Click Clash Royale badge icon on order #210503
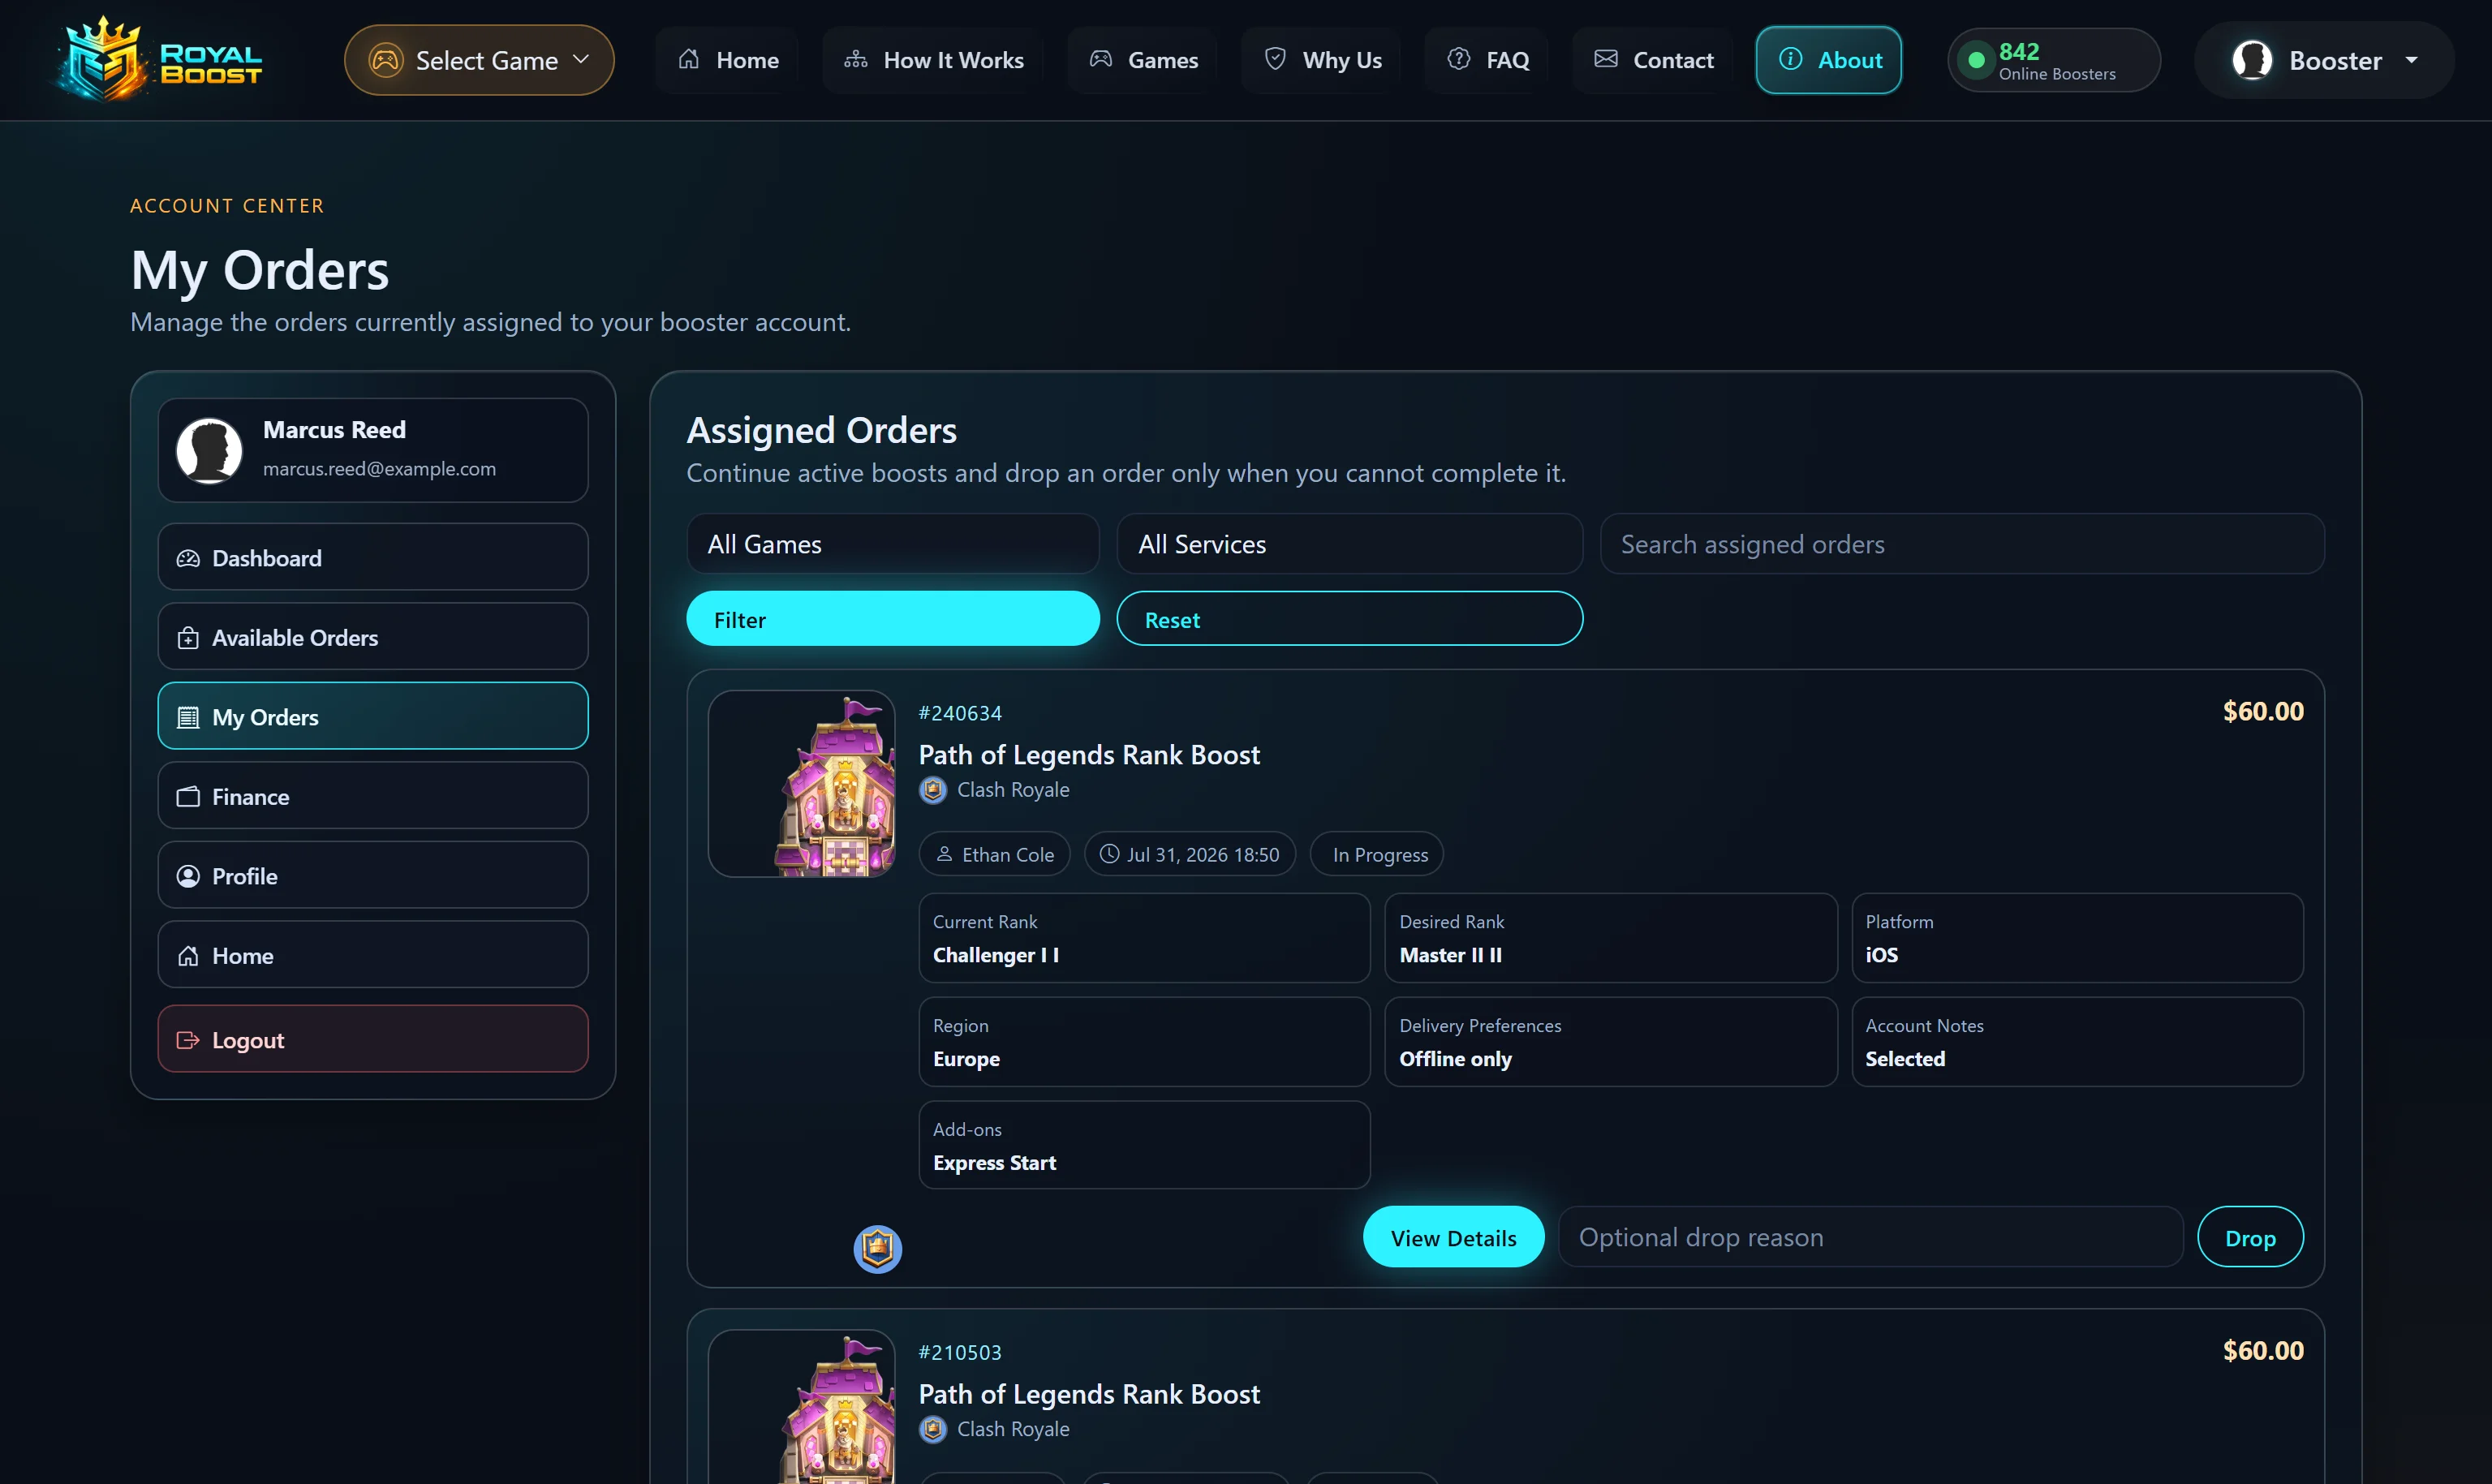This screenshot has height=1484, width=2492. [933, 1430]
